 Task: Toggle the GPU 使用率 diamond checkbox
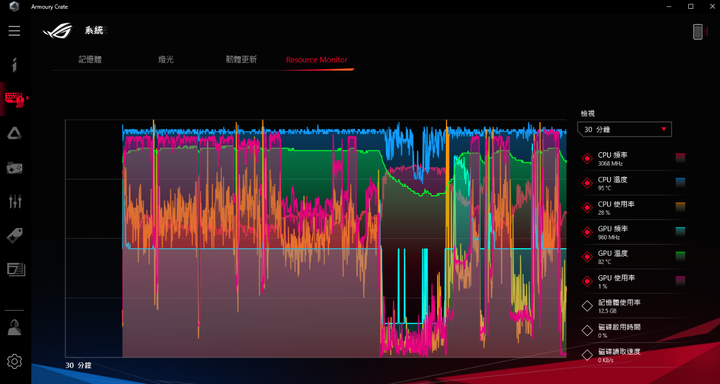tap(587, 281)
